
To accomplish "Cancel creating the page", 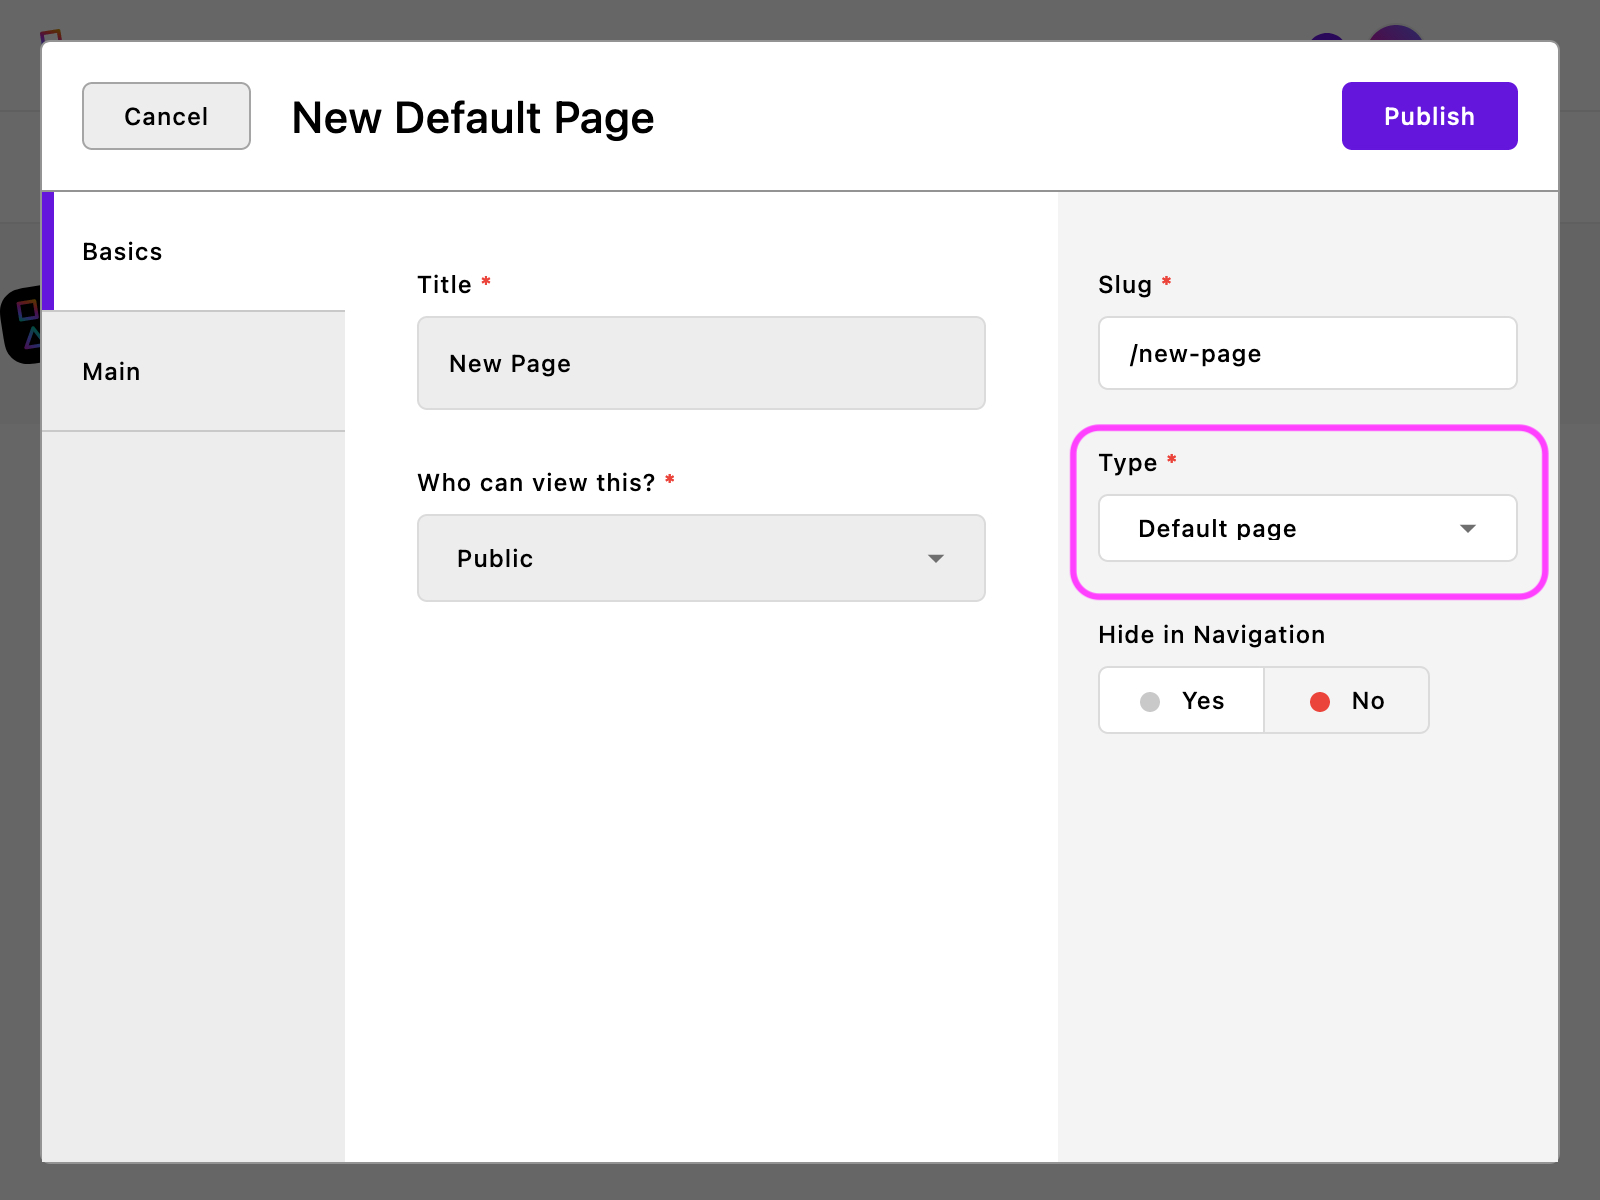I will pos(166,115).
